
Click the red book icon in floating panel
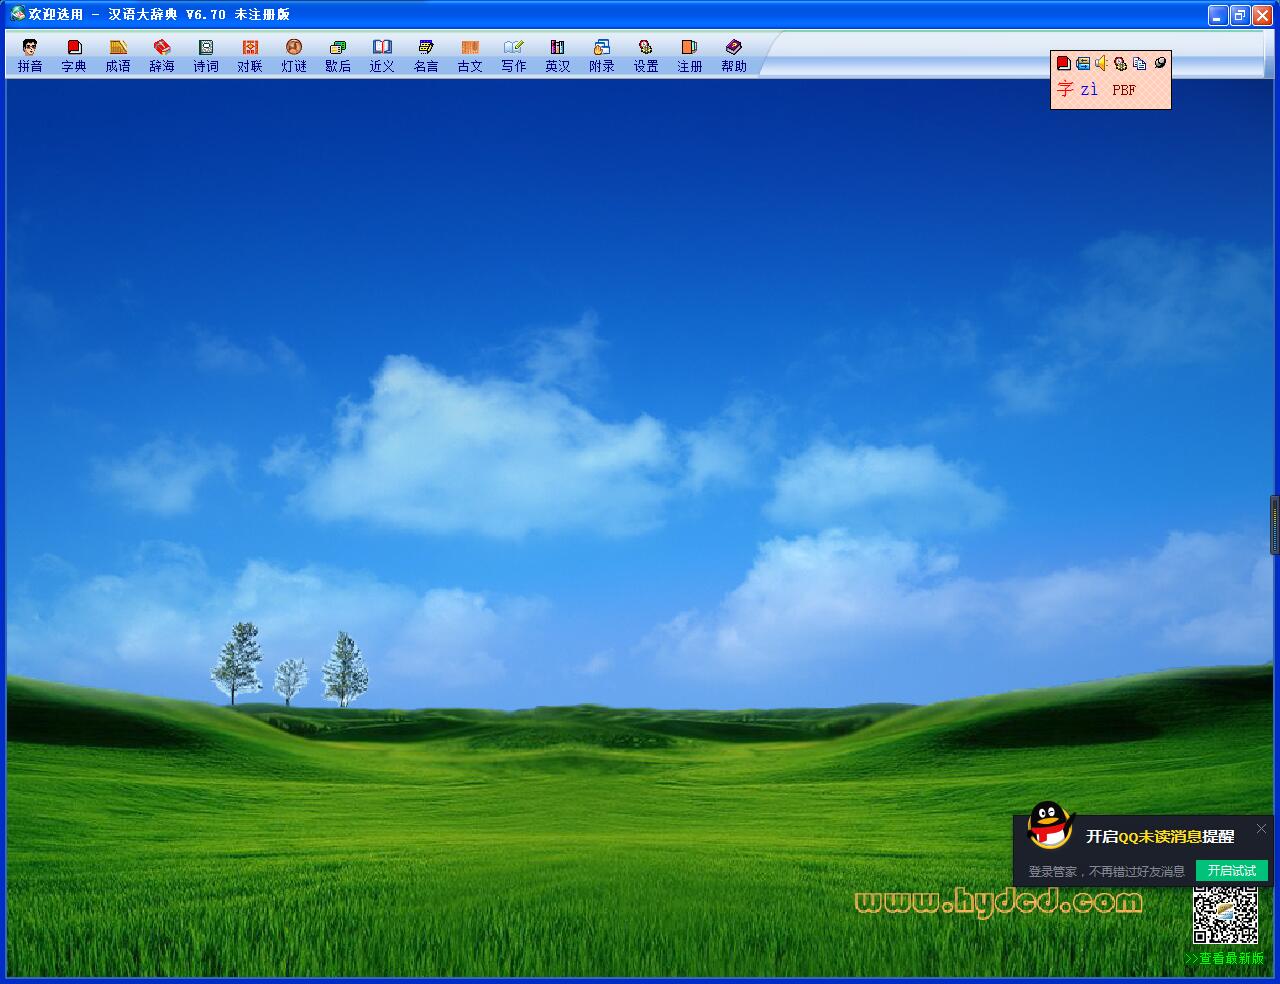tap(1064, 63)
